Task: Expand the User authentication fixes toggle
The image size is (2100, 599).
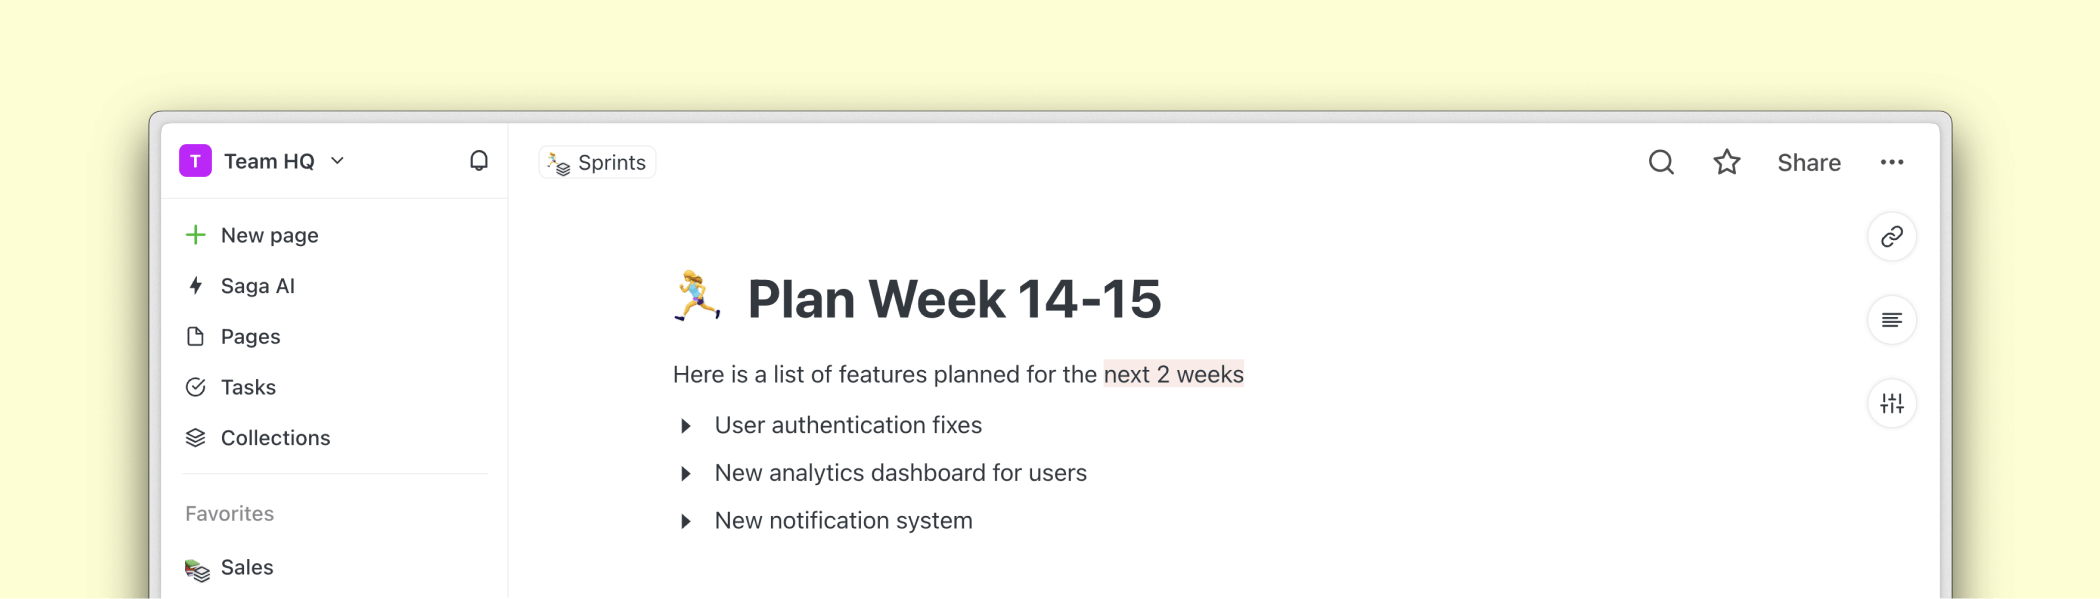Action: (x=686, y=426)
